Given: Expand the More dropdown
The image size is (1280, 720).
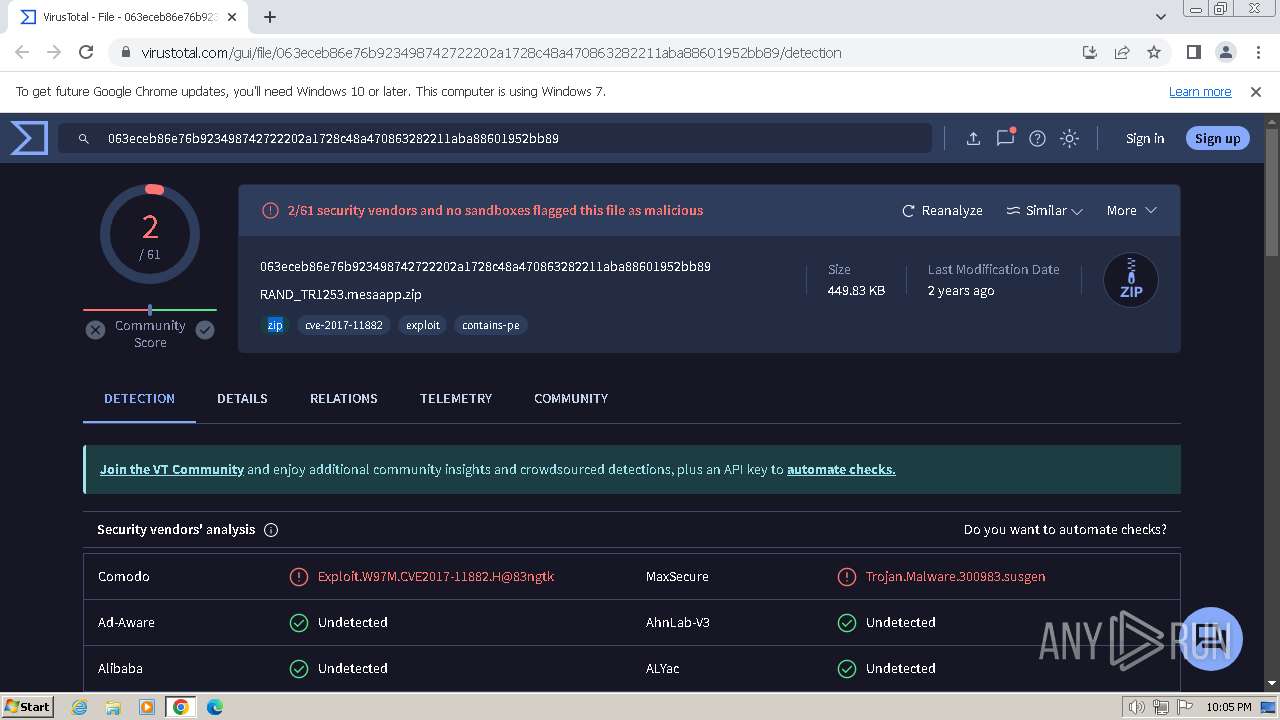Looking at the screenshot, I should 1132,211.
